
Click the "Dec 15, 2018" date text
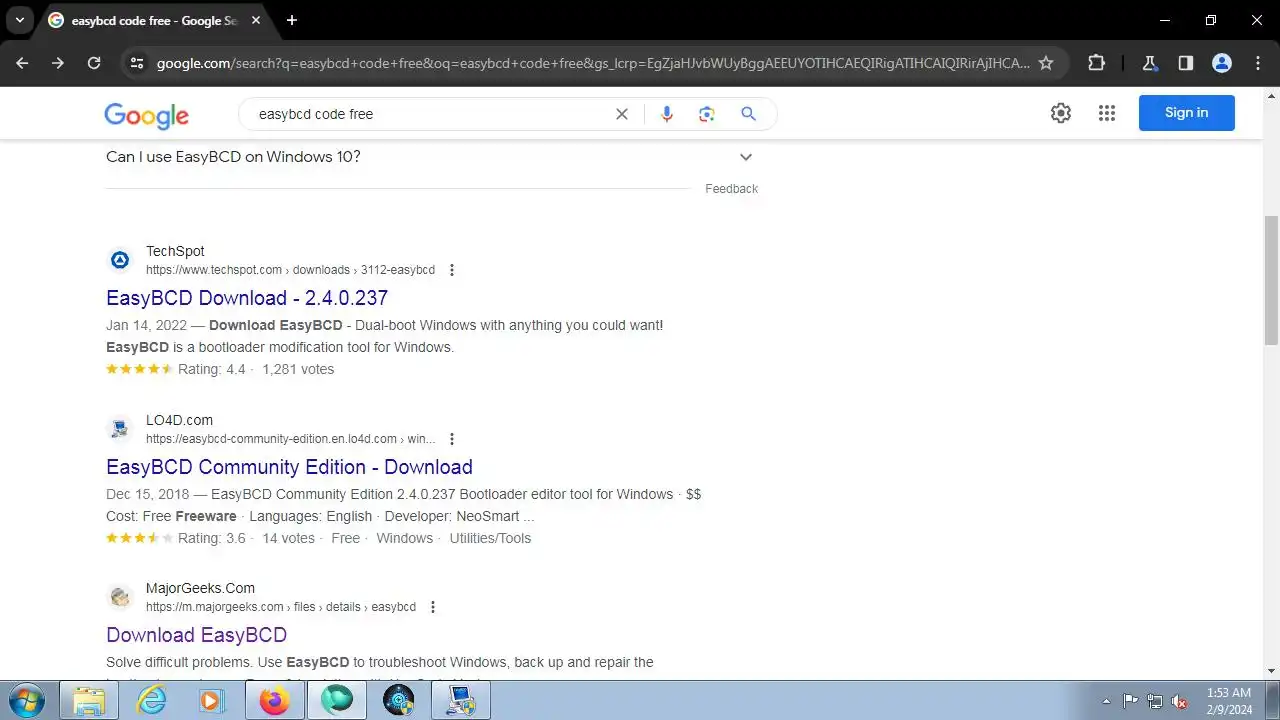click(148, 494)
